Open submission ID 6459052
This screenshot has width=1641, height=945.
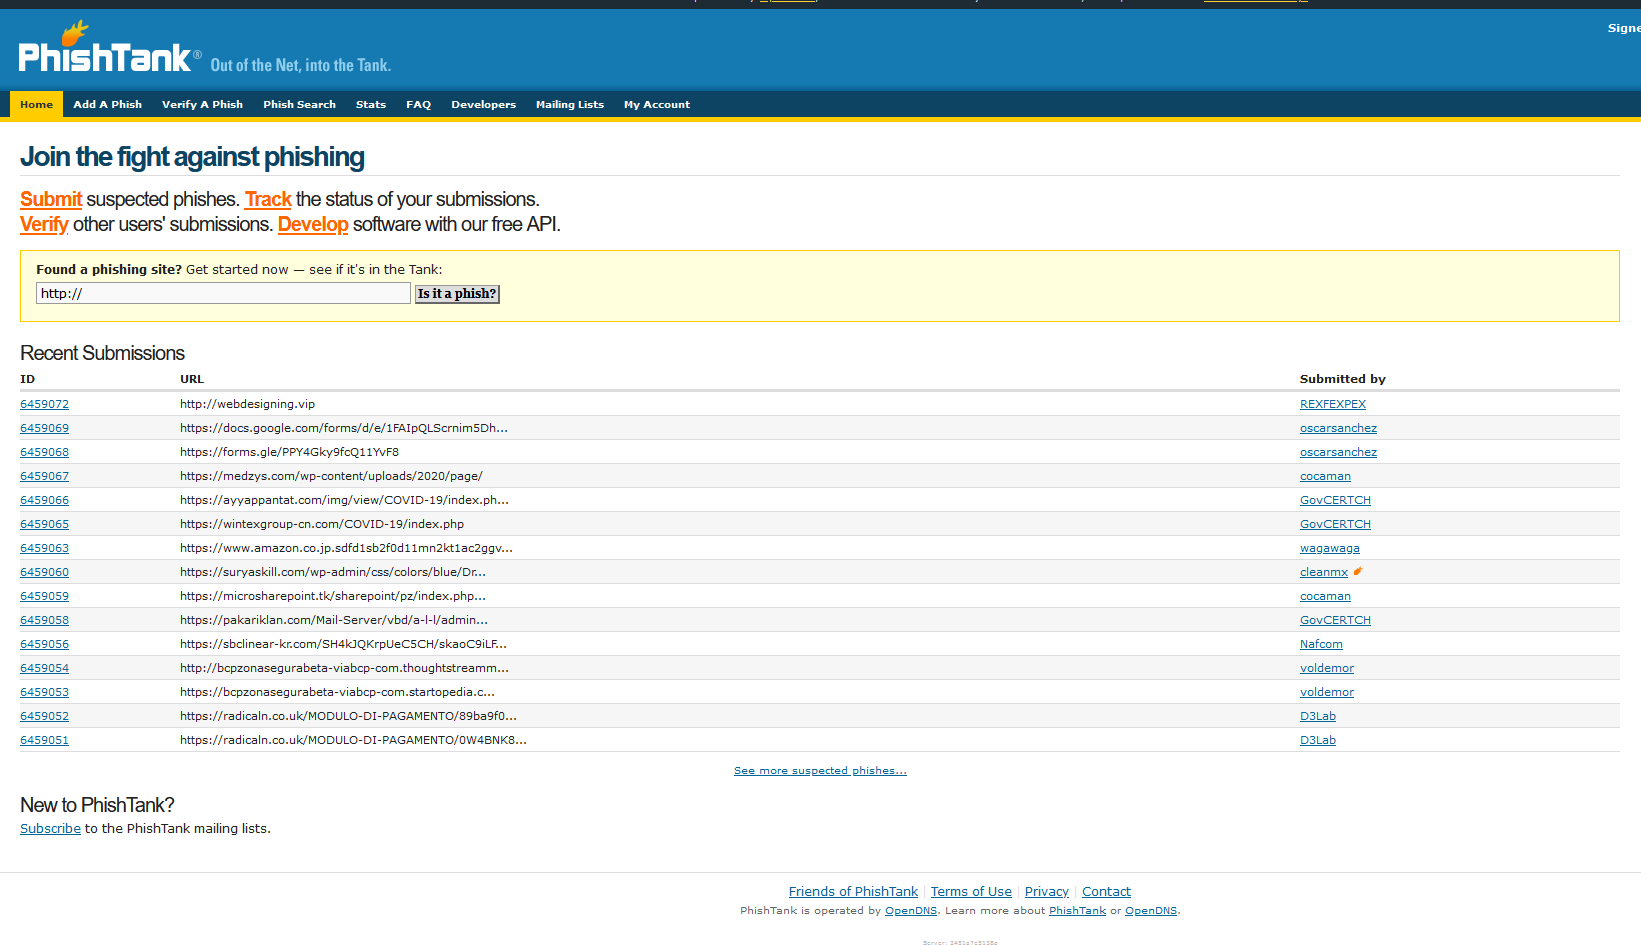coord(44,716)
